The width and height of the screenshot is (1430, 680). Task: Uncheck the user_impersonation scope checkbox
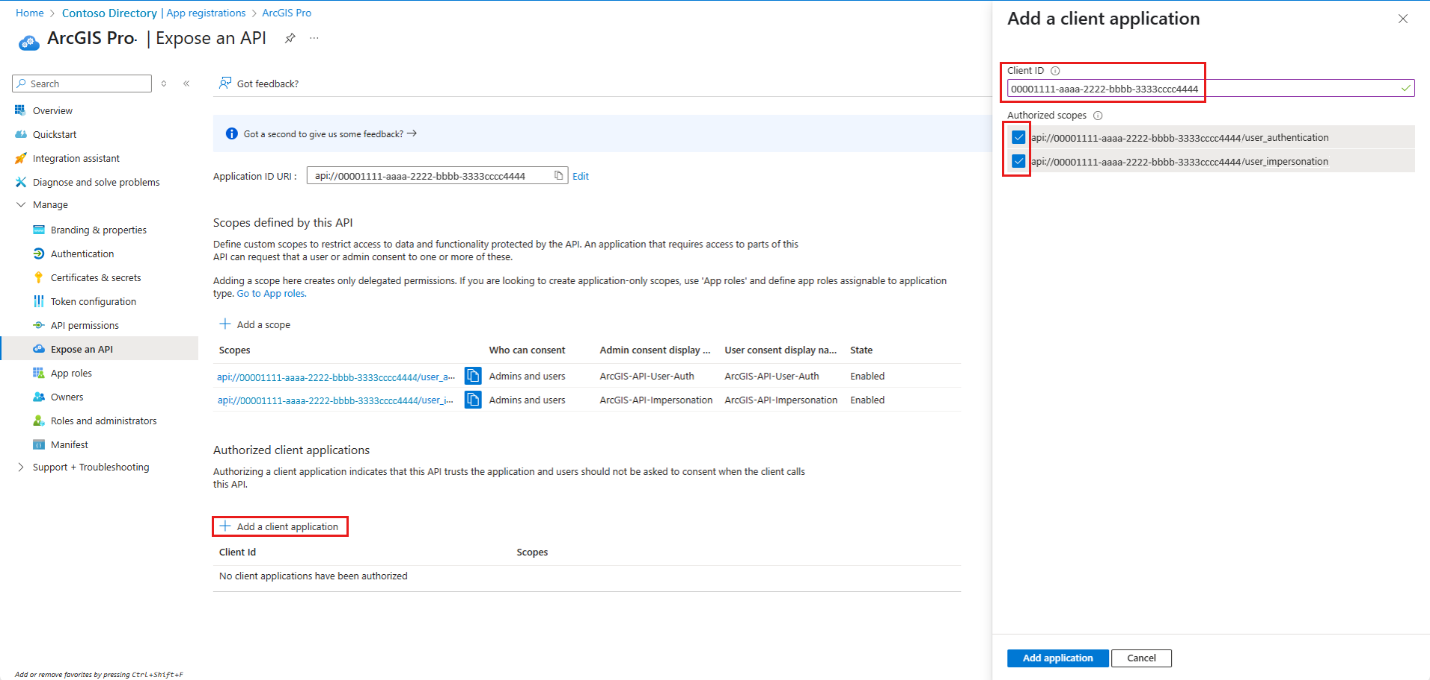1018,161
